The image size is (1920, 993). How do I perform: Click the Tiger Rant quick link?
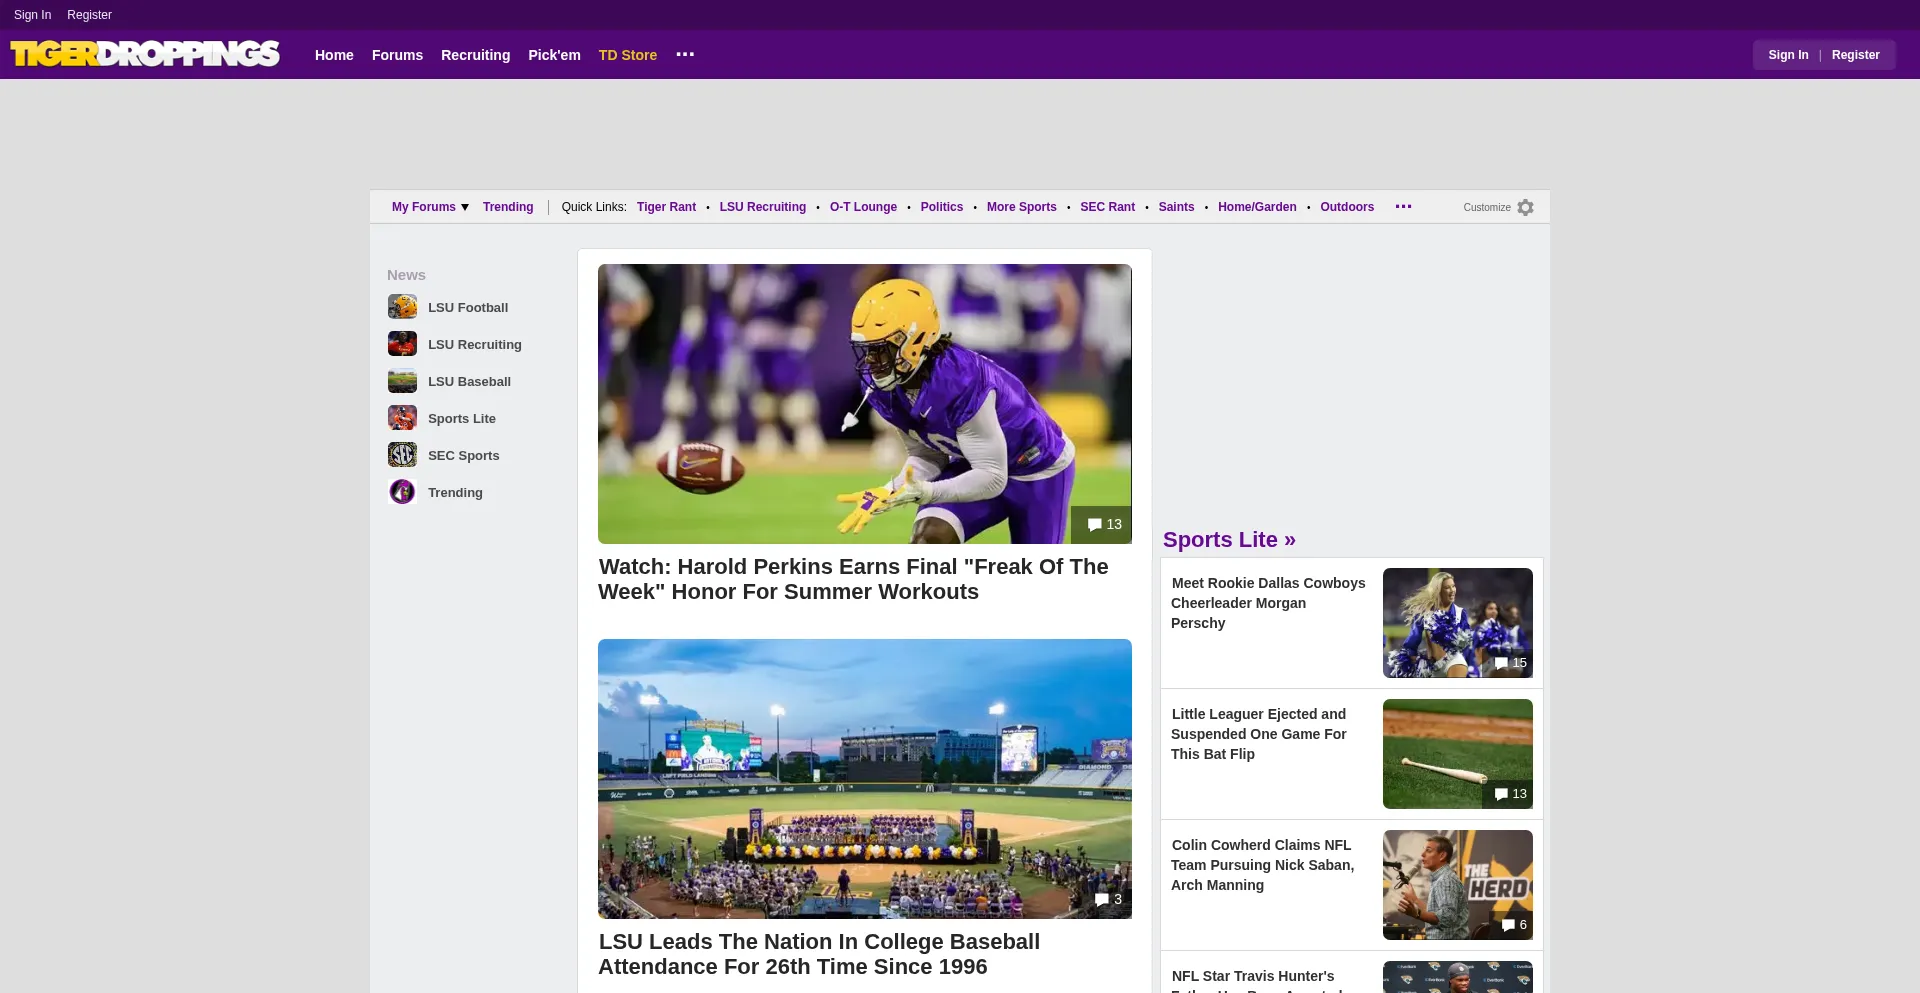coord(666,207)
